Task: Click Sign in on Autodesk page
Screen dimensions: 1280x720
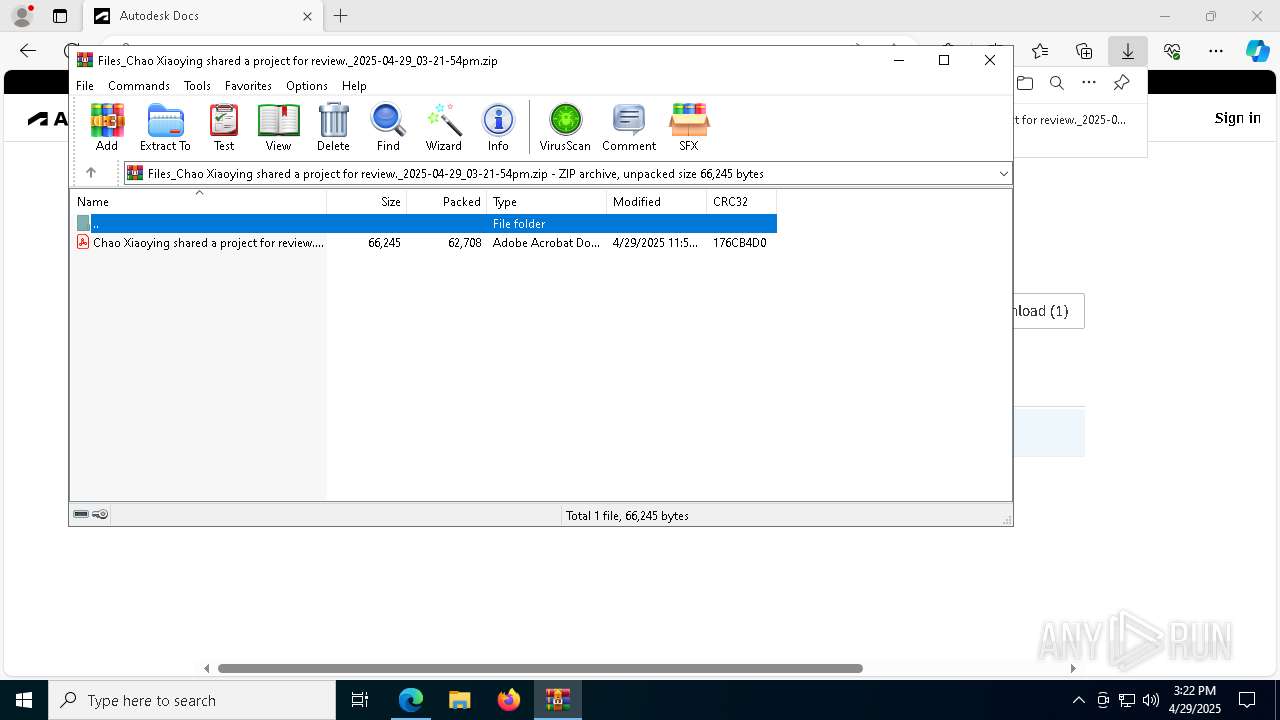Action: click(1237, 118)
